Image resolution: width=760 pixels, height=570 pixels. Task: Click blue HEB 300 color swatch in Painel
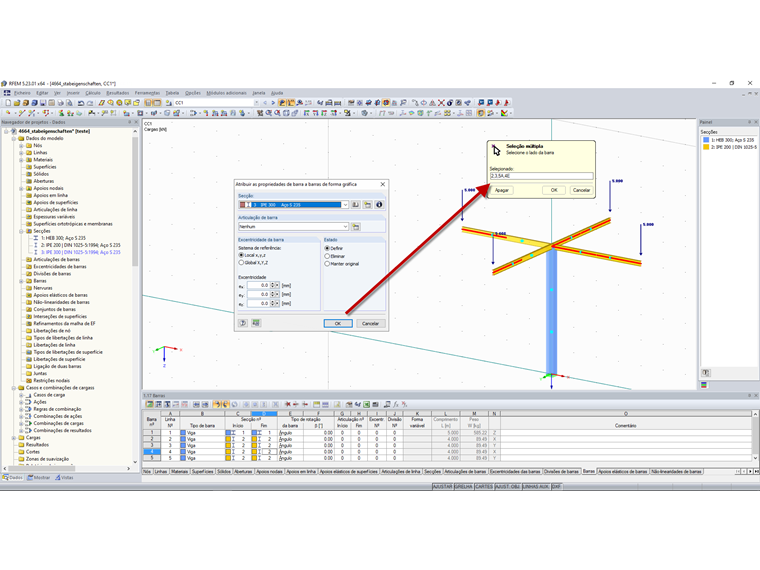tap(706, 140)
